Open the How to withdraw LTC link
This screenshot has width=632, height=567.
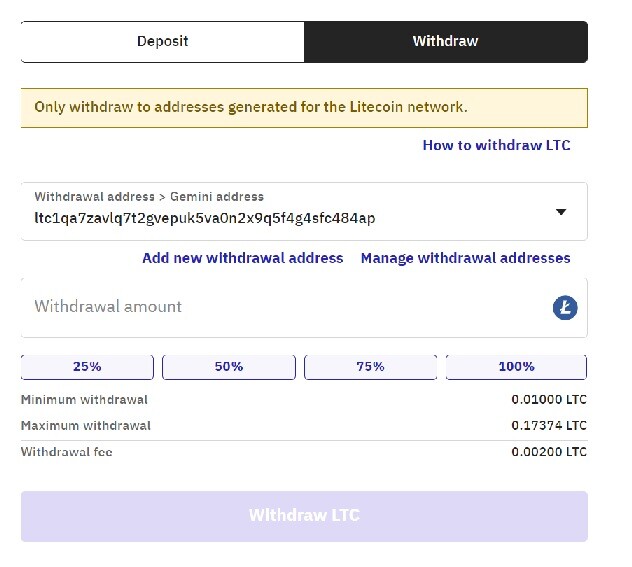tap(496, 145)
